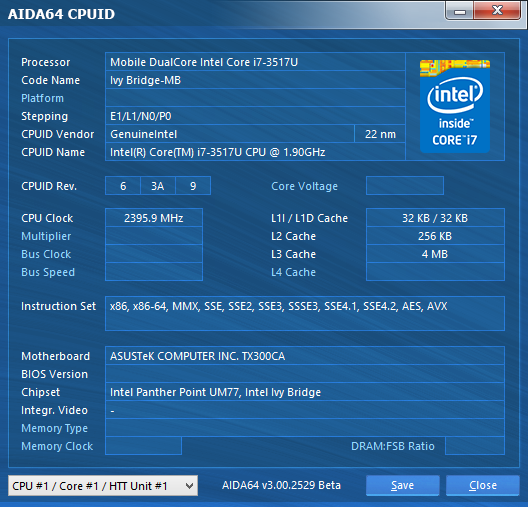Image resolution: width=528 pixels, height=507 pixels.
Task: Click the empty Core Voltage field
Action: coord(405,185)
